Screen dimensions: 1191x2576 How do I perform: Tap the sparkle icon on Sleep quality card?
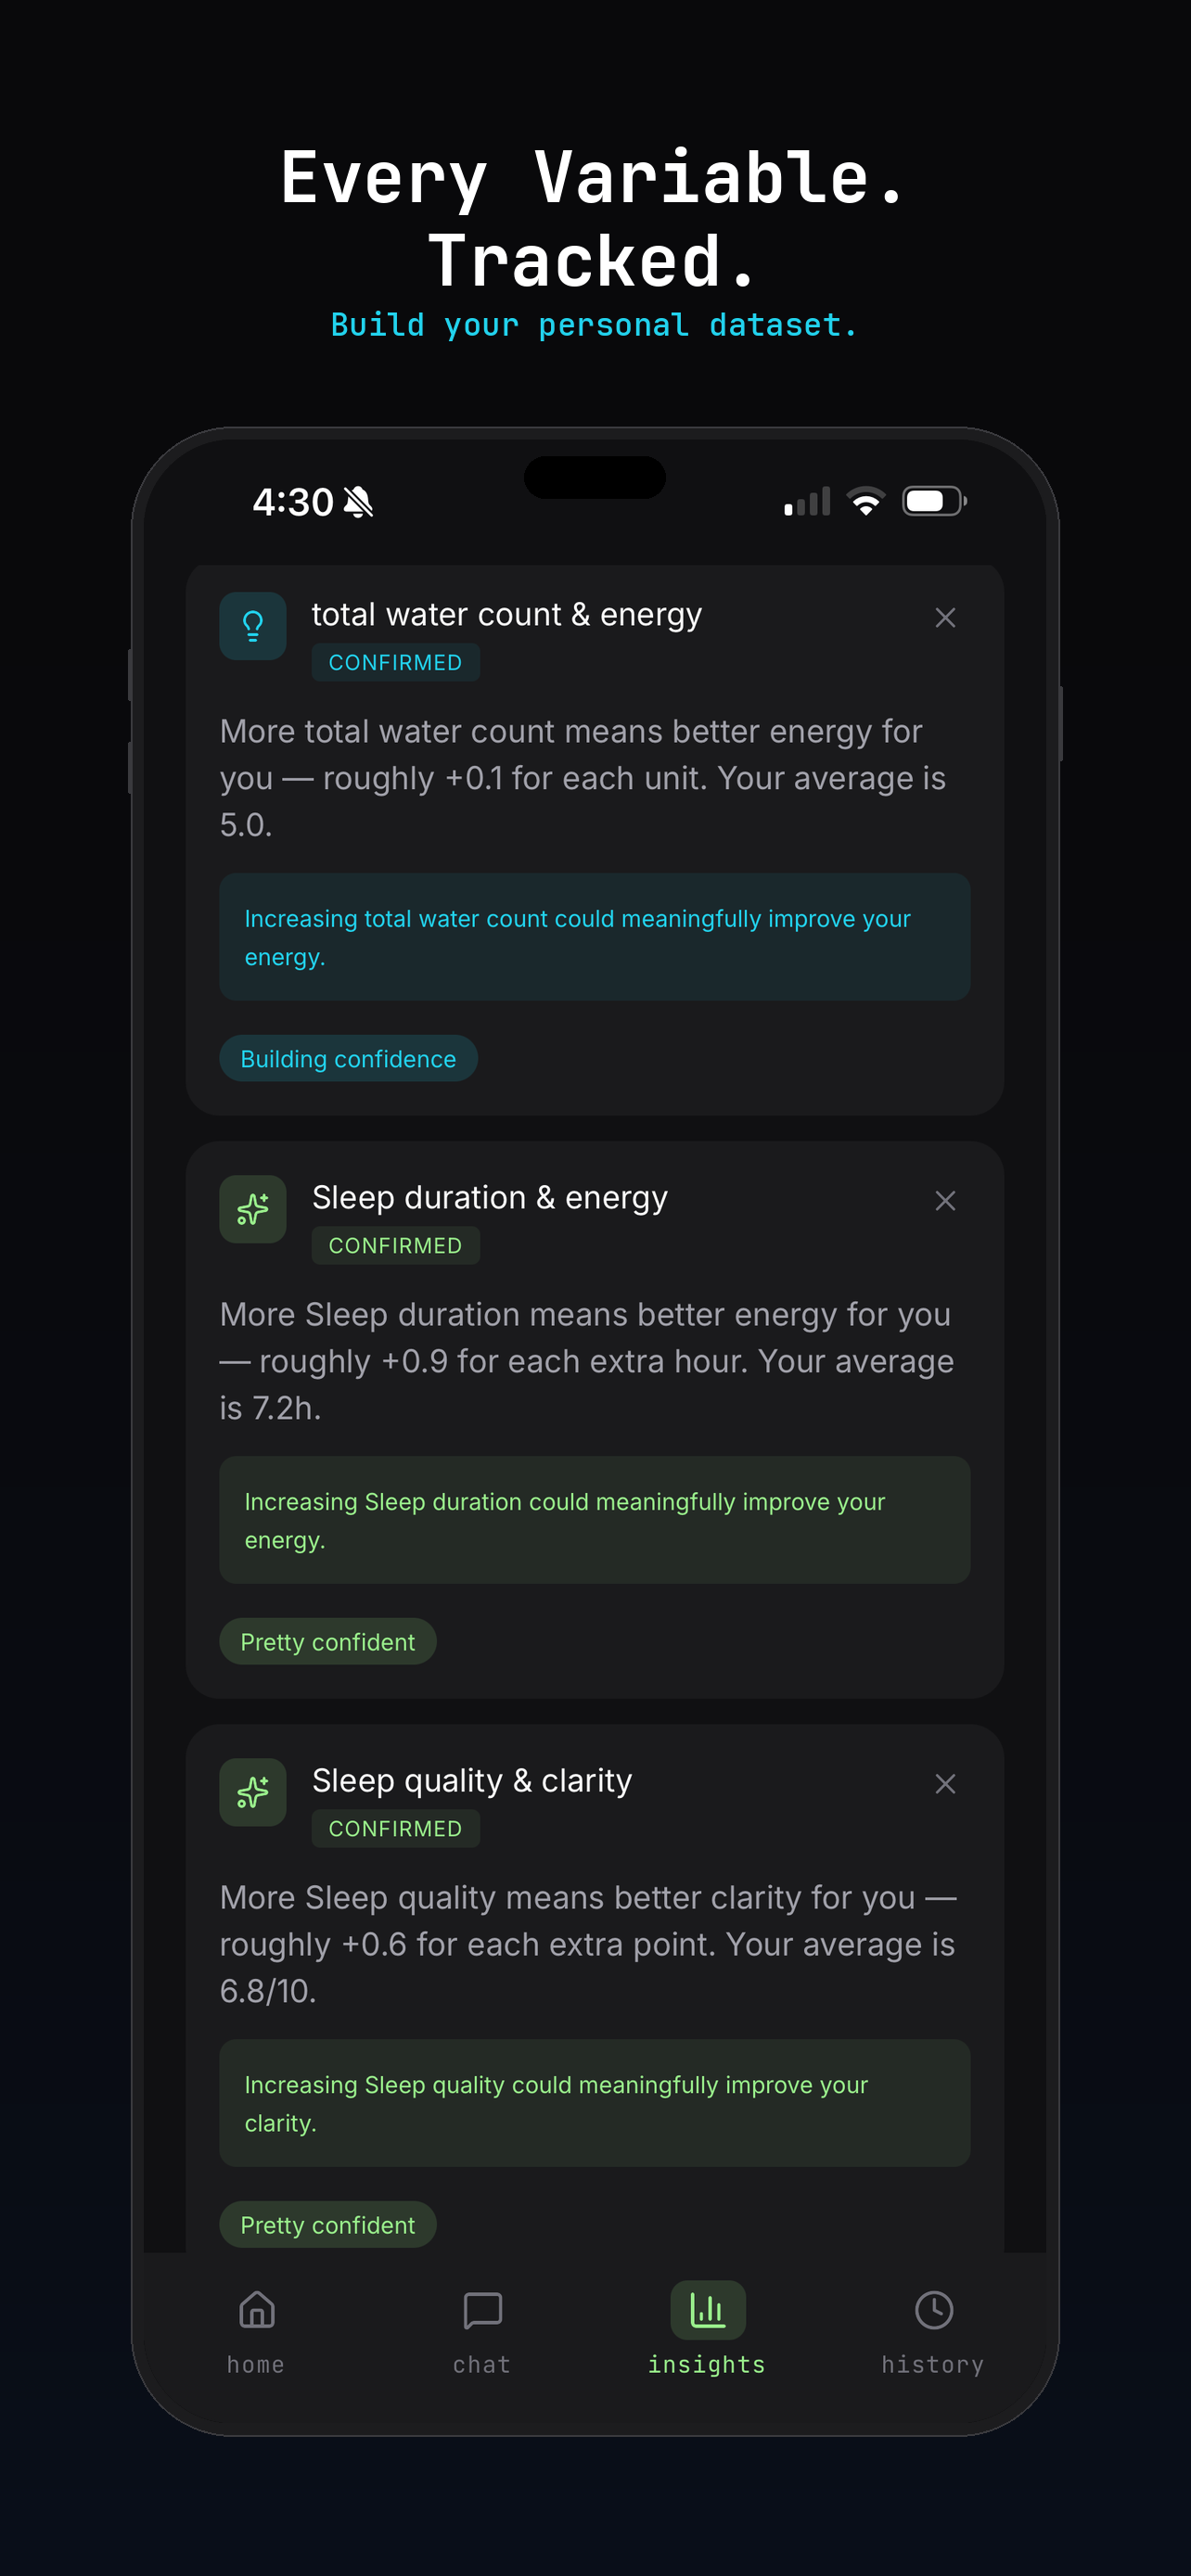[x=252, y=1792]
